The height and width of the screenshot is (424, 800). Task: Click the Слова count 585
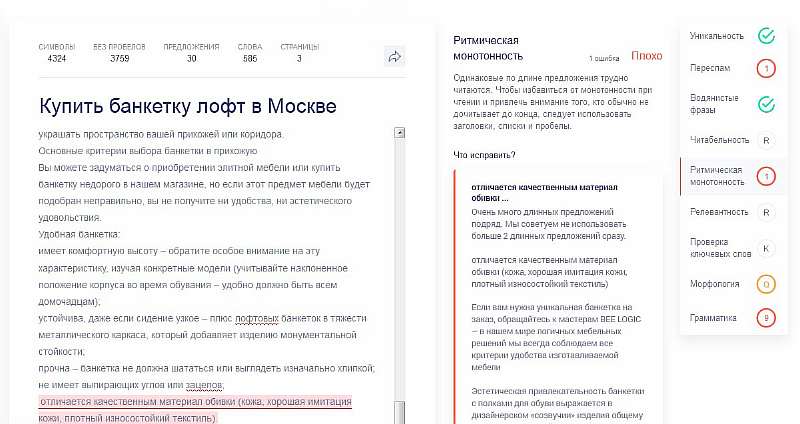250,59
